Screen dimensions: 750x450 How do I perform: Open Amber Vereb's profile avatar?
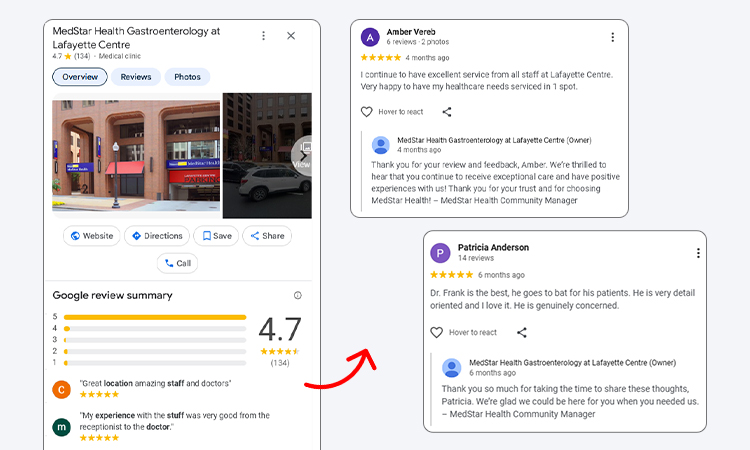[x=370, y=37]
